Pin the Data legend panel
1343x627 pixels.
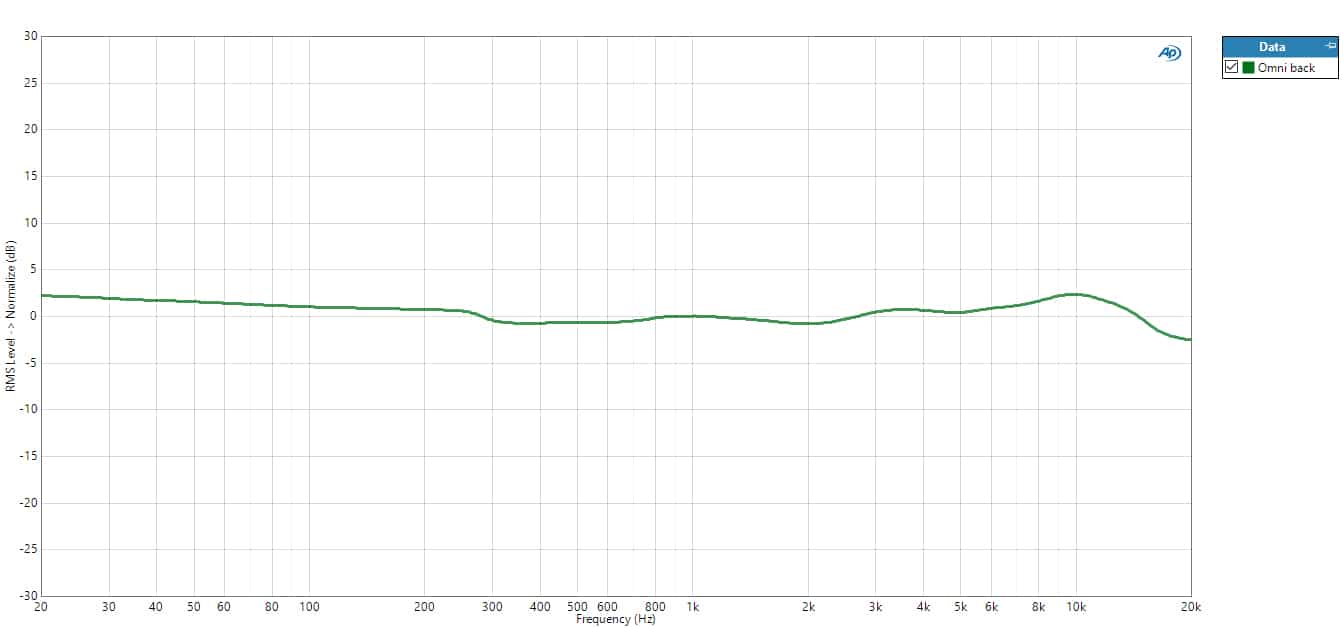pos(1329,46)
